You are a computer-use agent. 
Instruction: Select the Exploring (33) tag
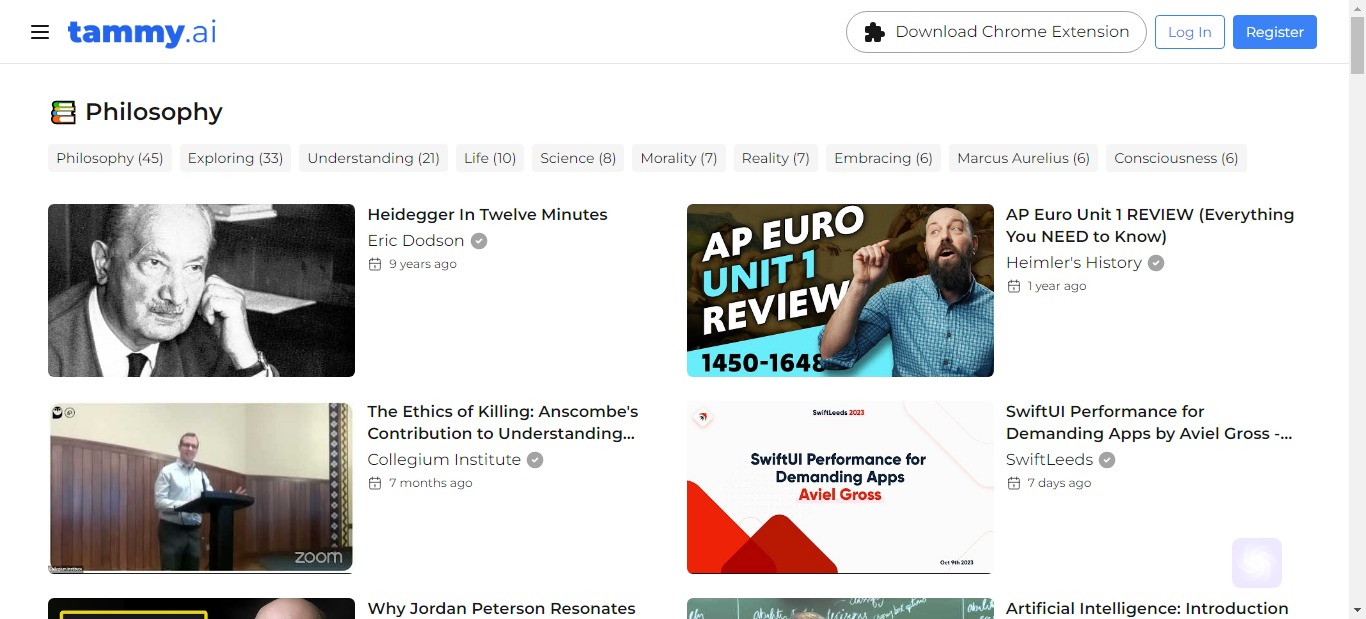click(235, 158)
